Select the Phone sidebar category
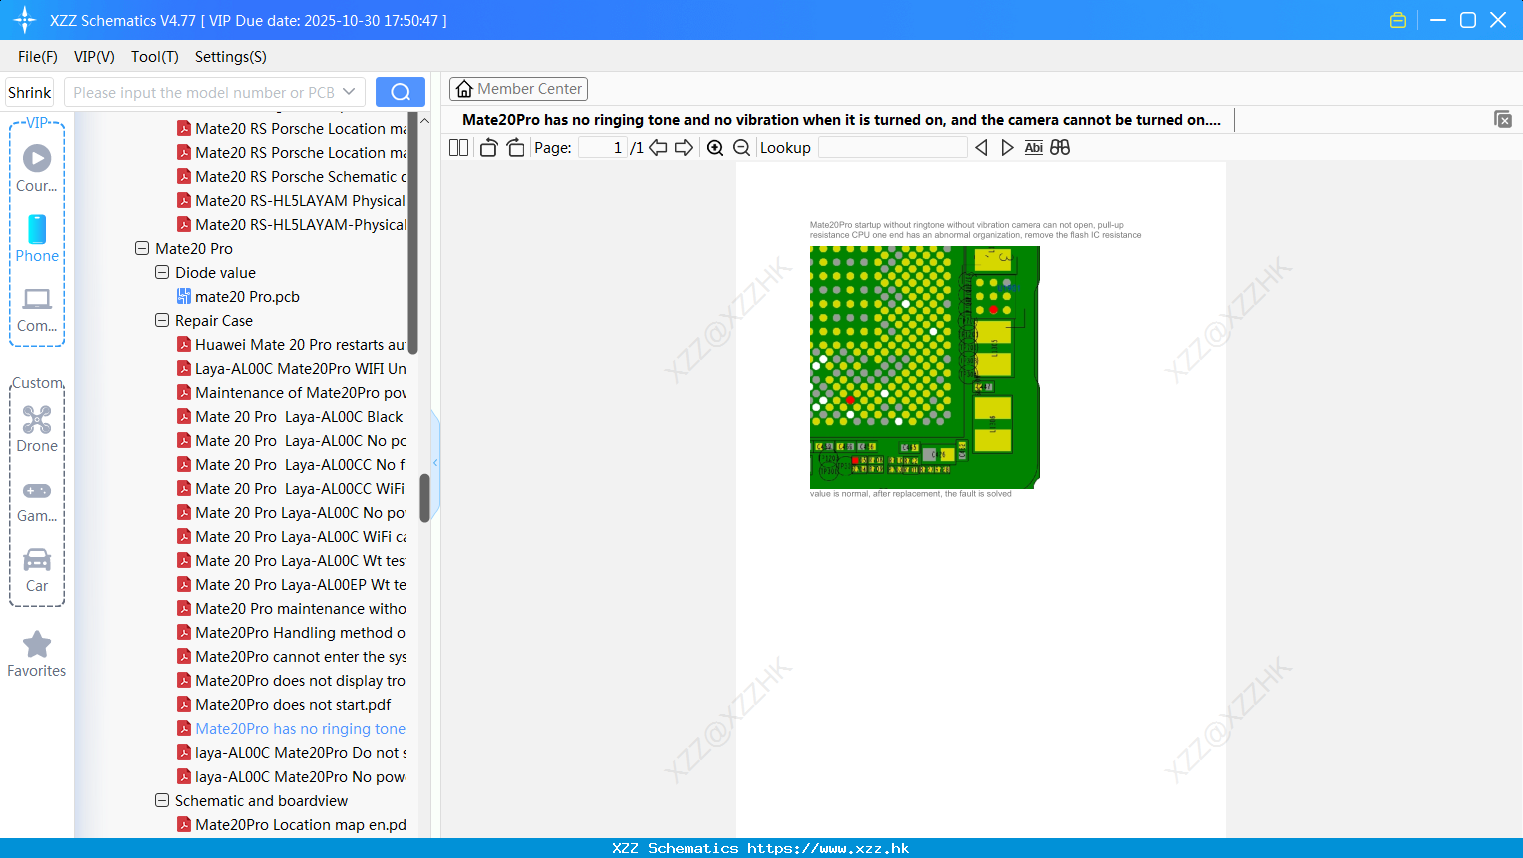This screenshot has width=1523, height=858. 37,239
